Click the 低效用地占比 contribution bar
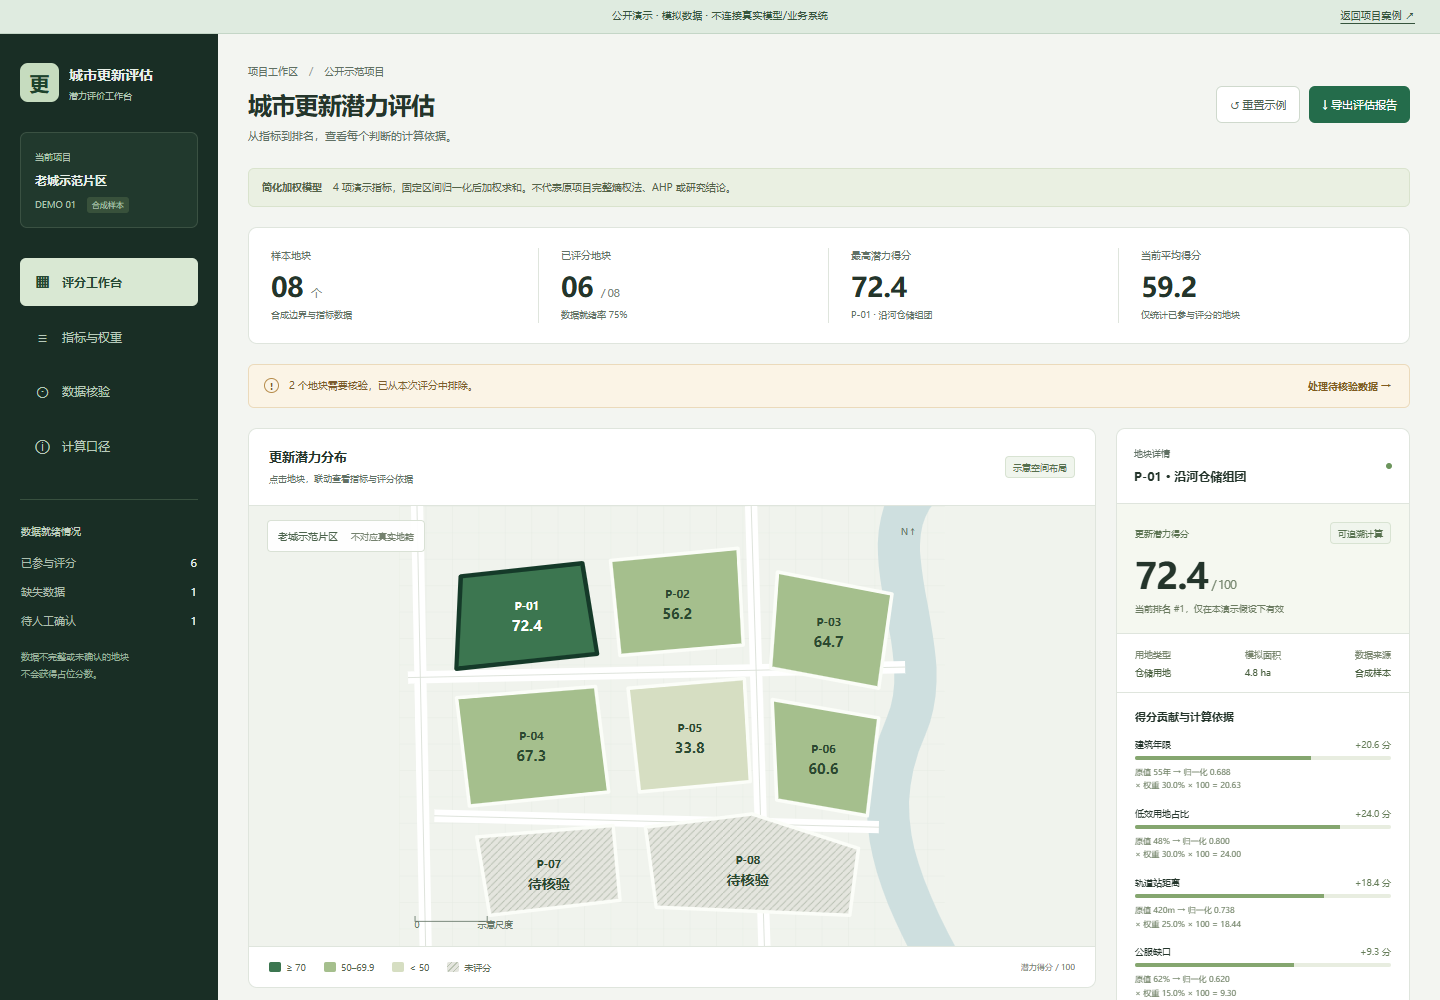 (1262, 827)
